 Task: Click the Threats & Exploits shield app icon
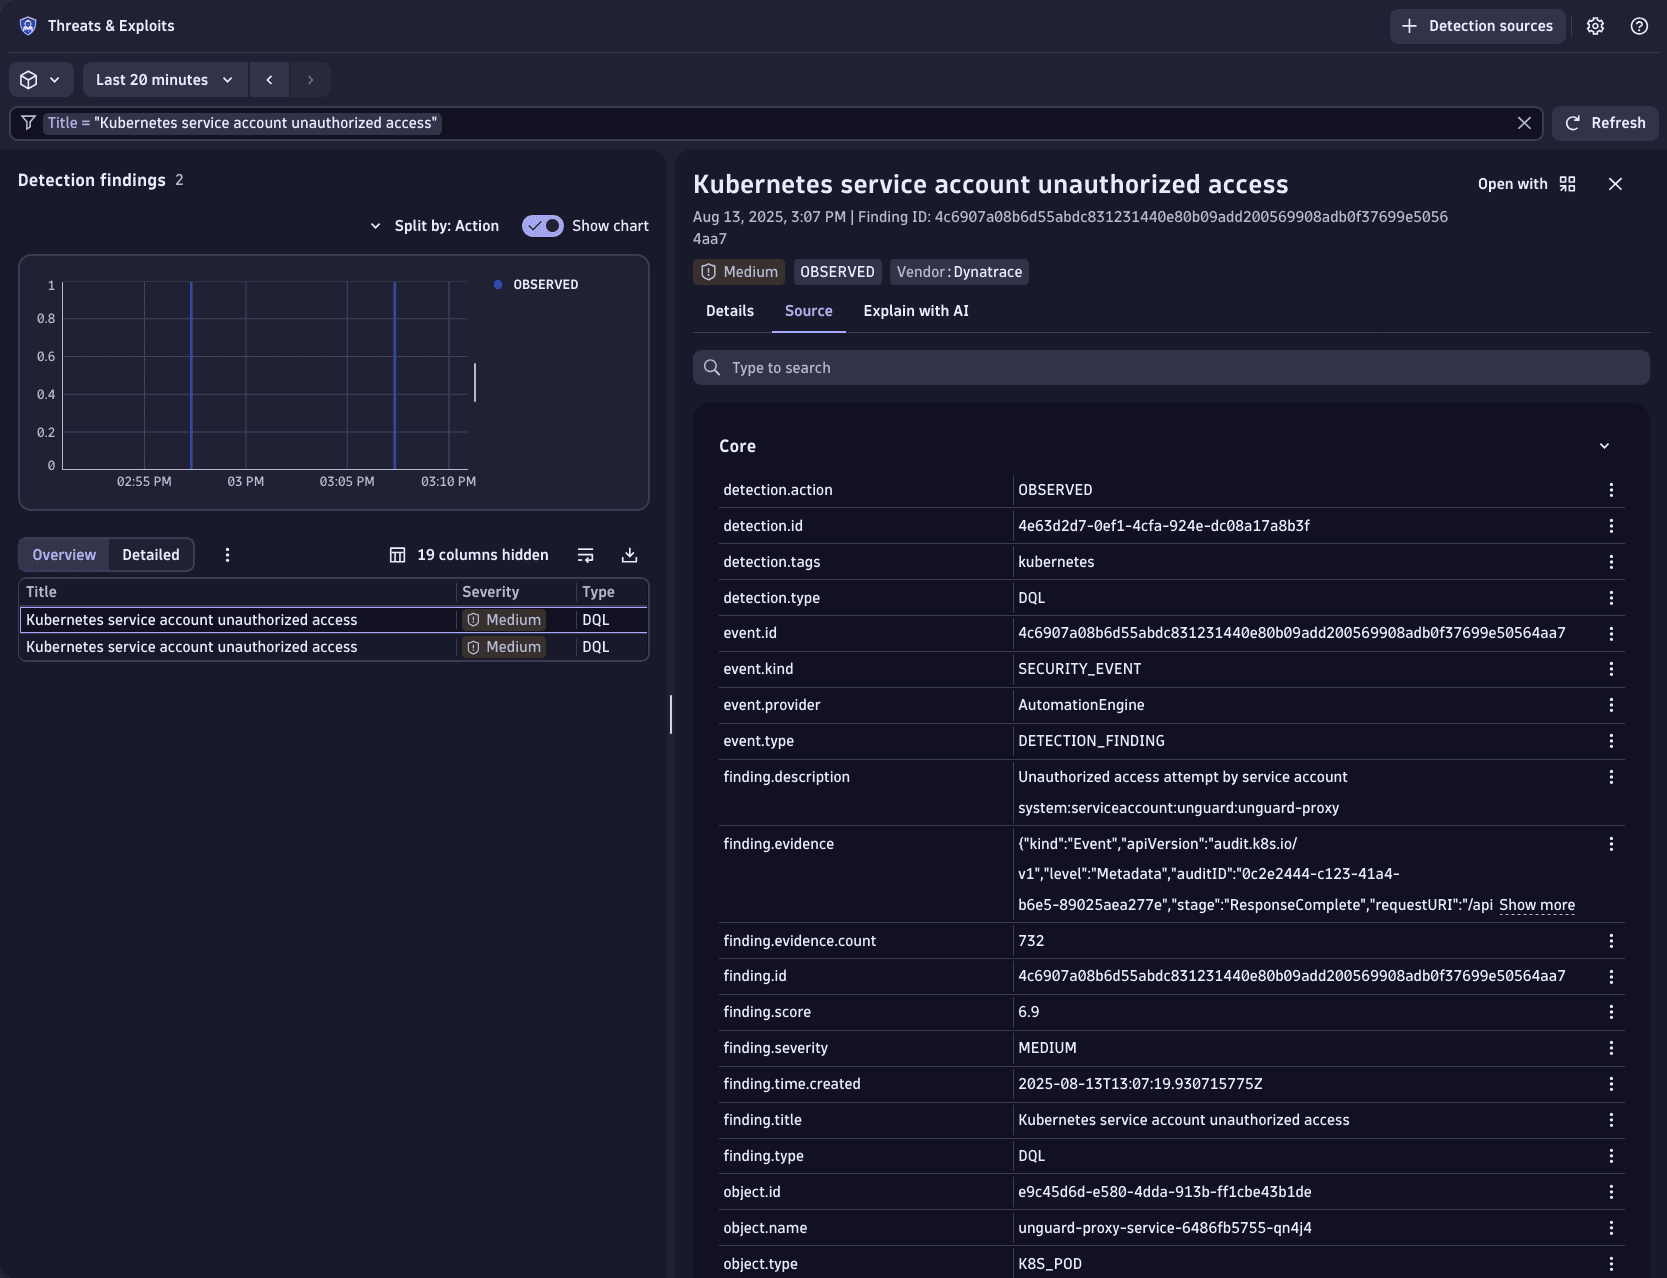click(x=28, y=26)
